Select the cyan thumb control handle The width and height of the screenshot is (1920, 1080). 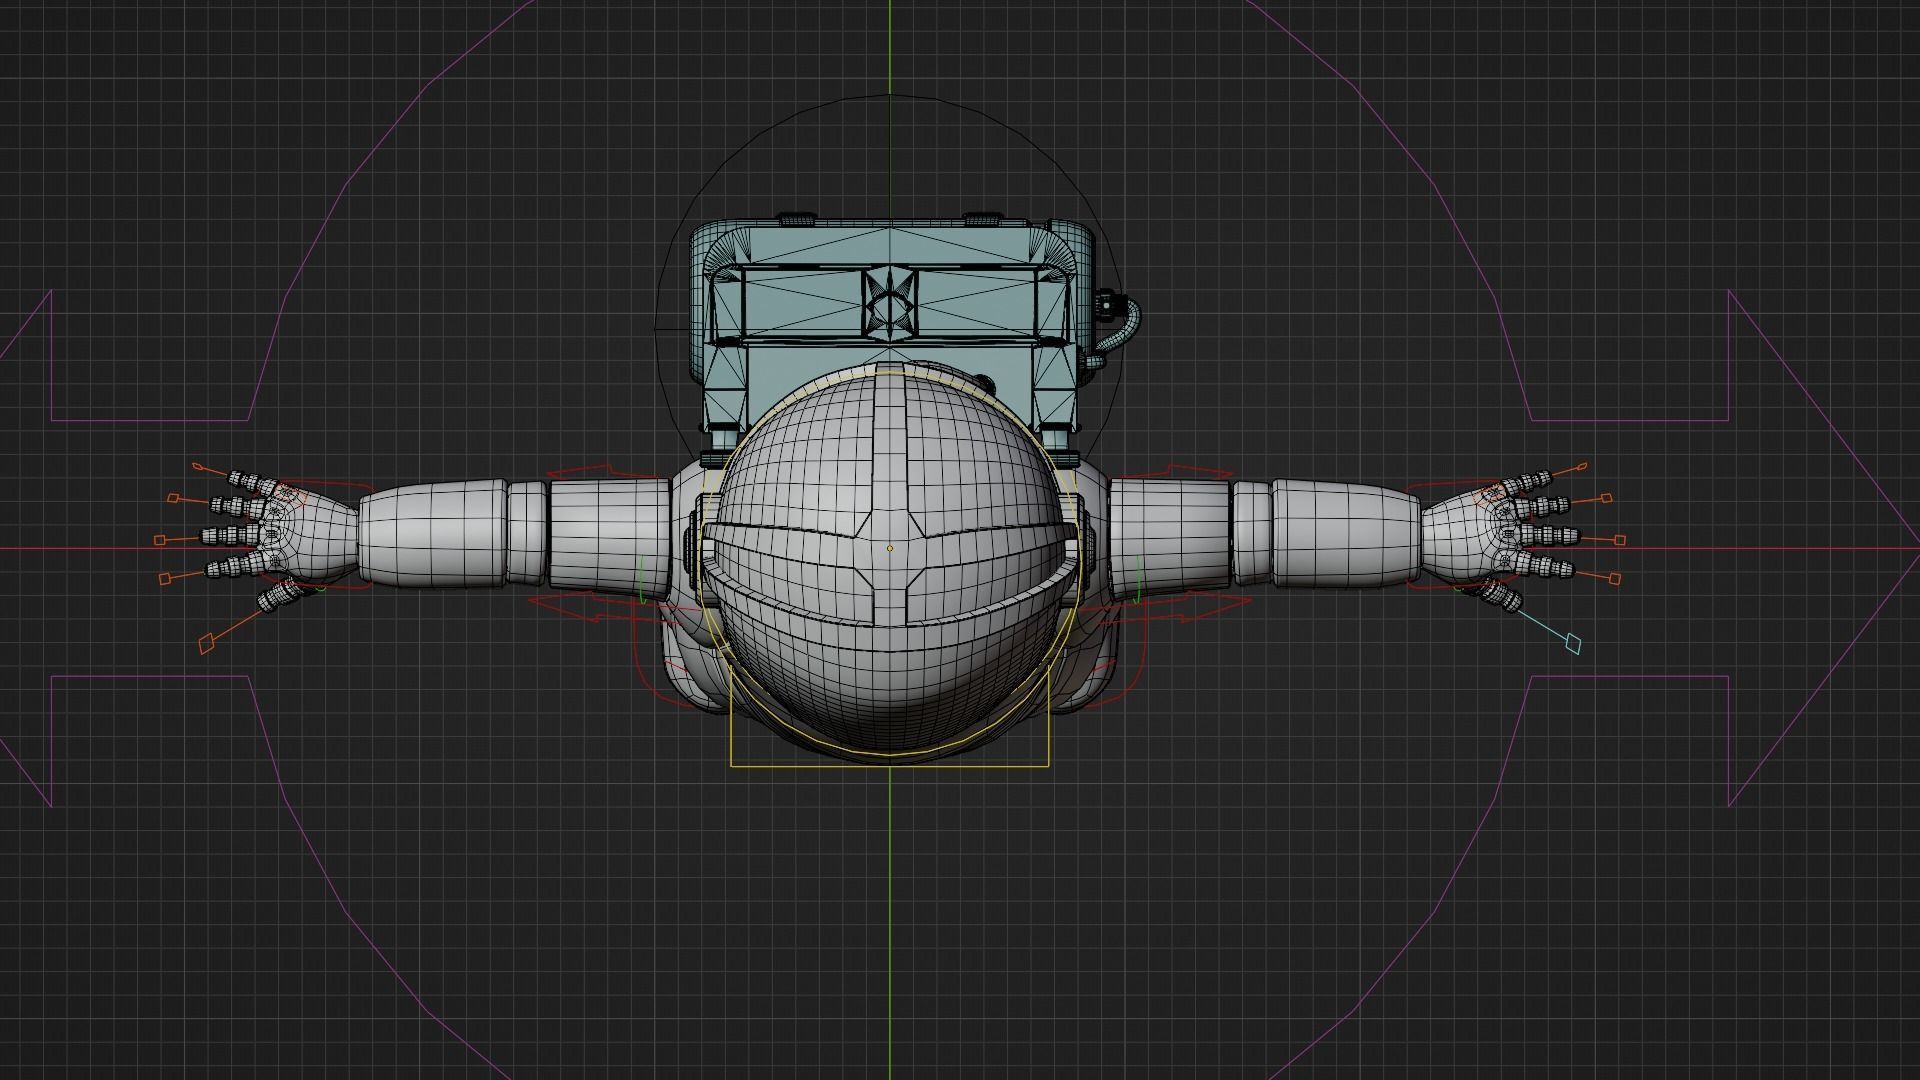1572,643
